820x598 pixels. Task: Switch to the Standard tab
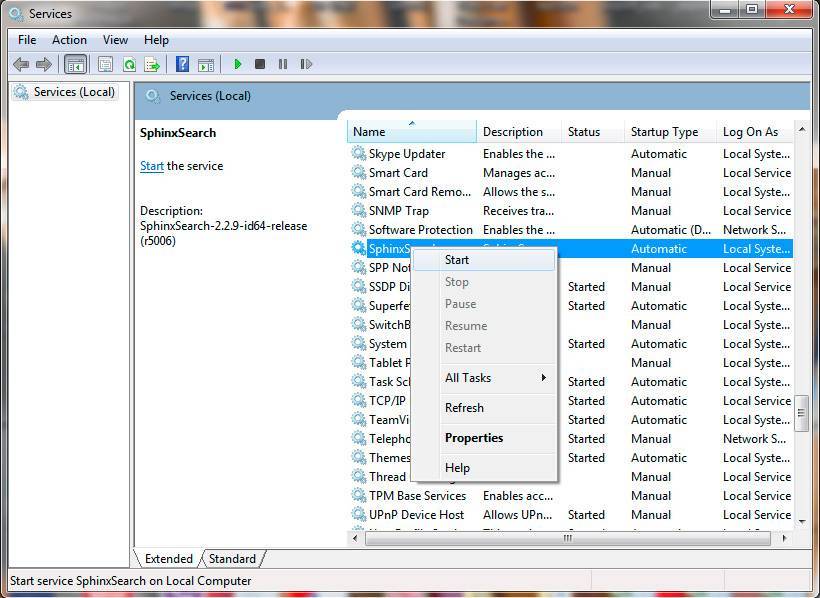coord(232,559)
